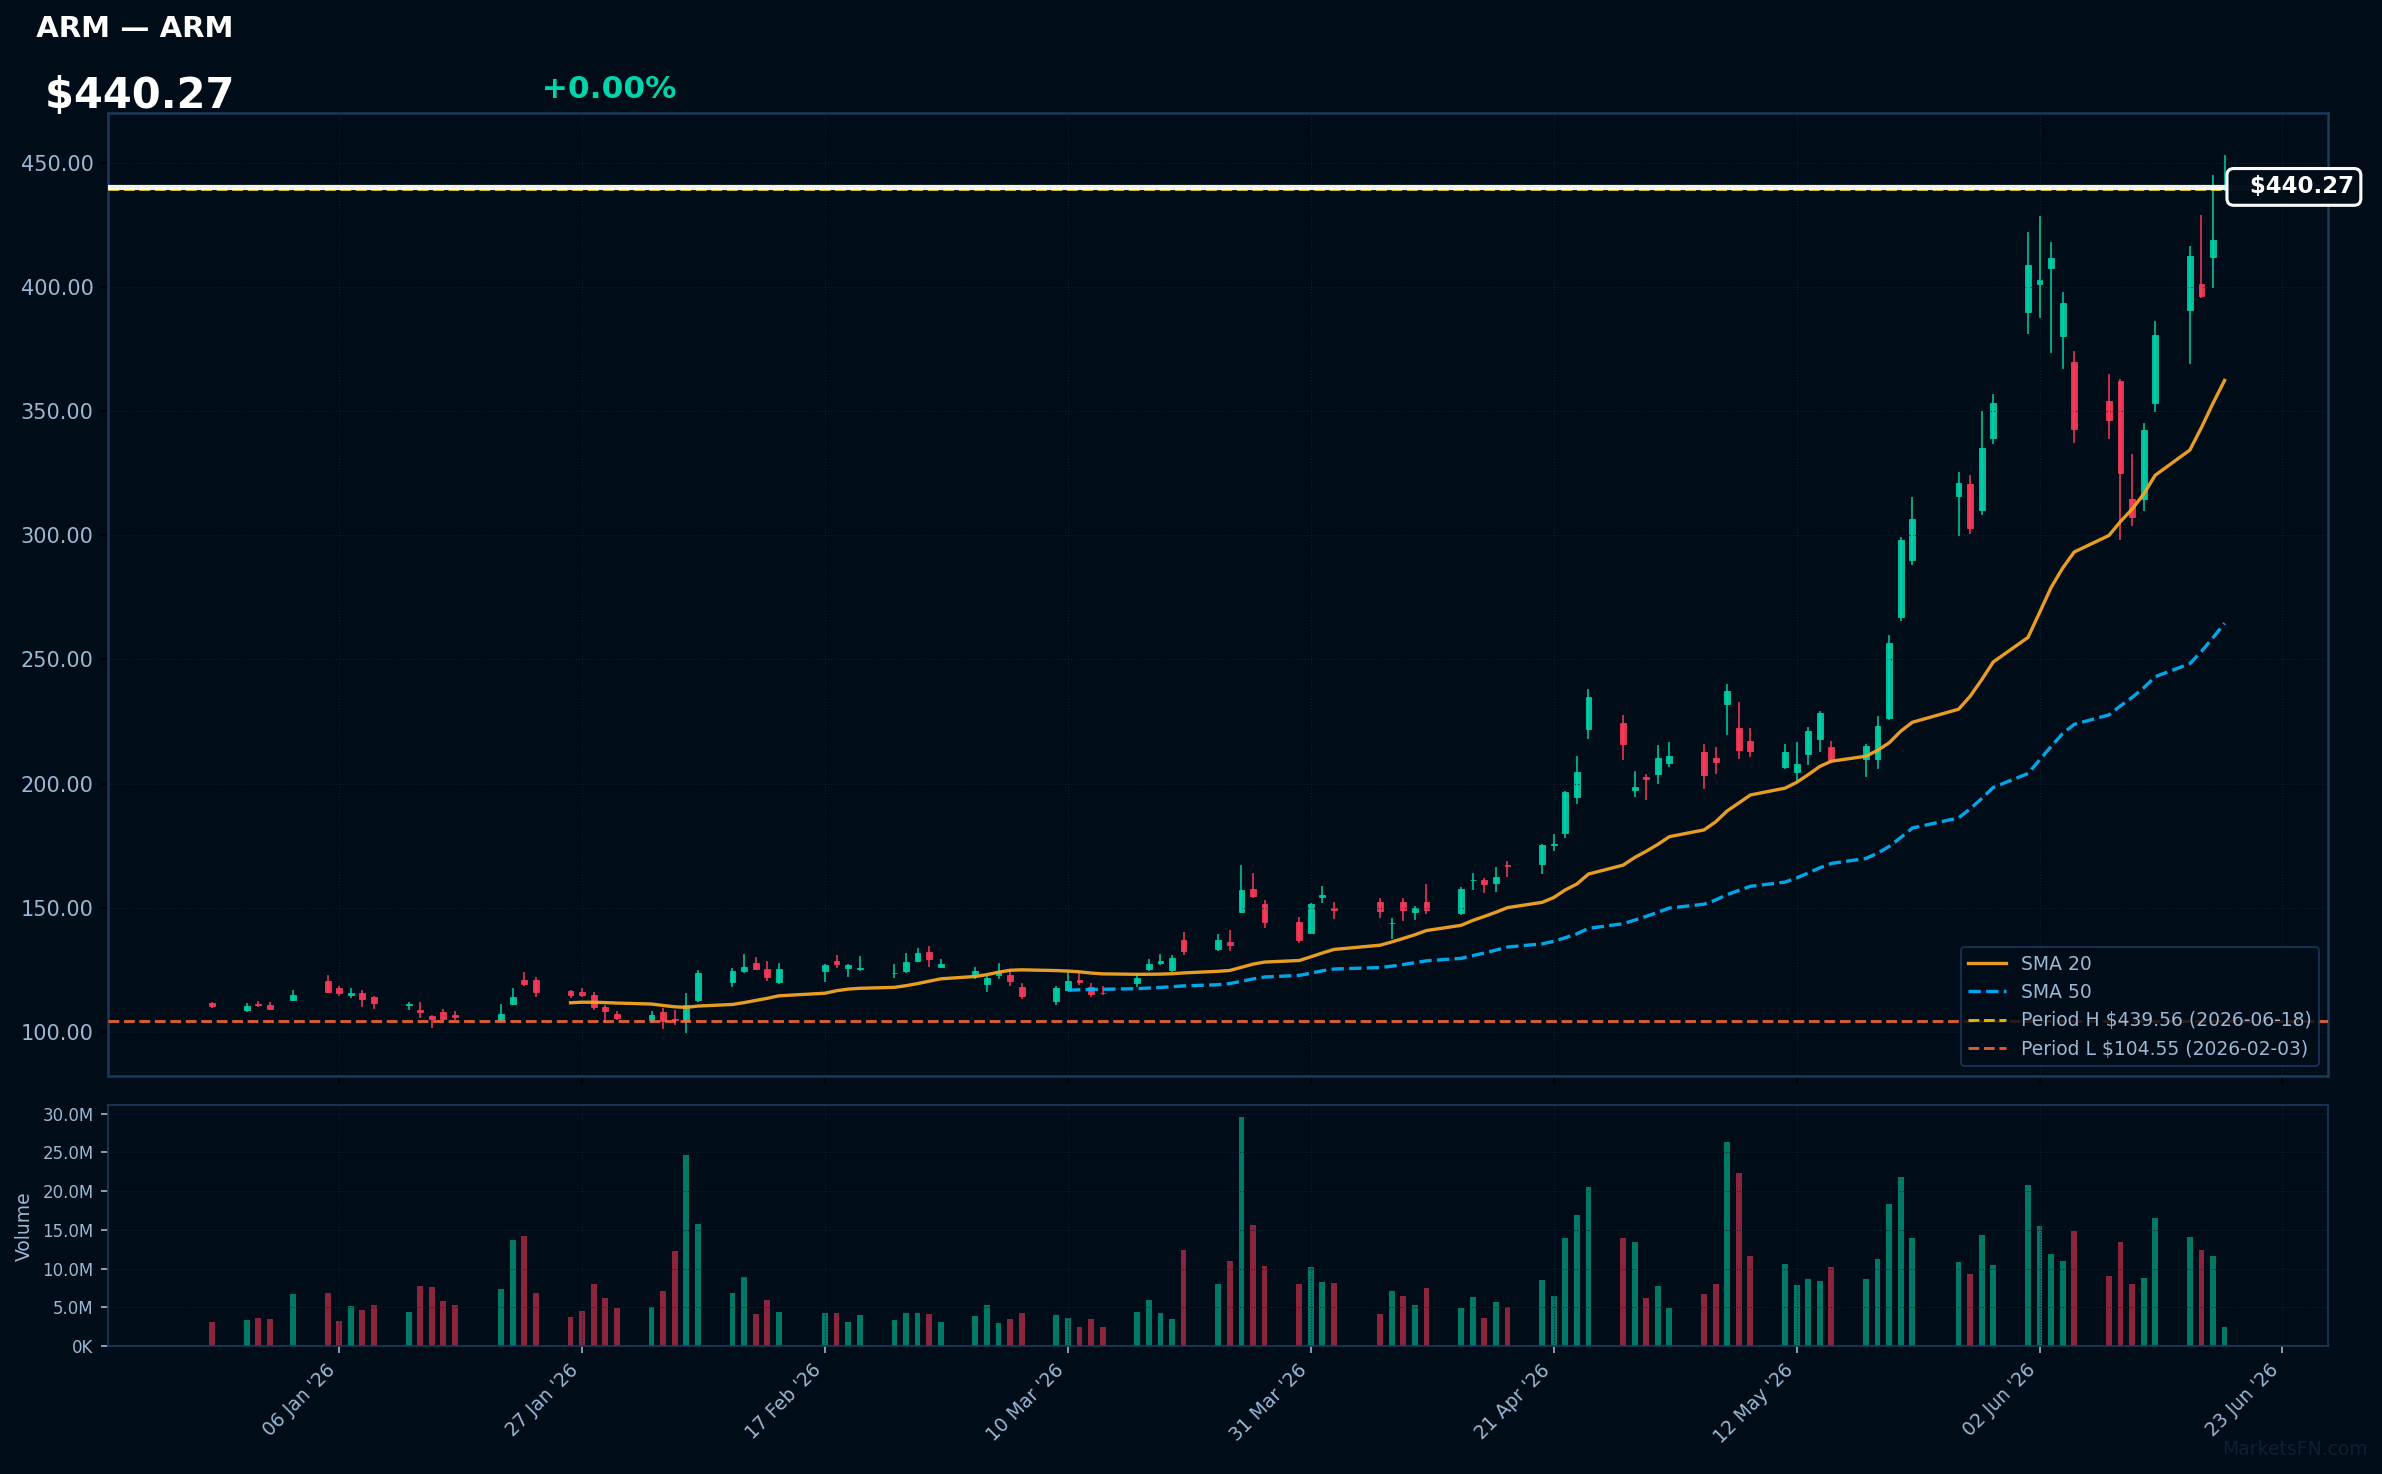
Task: Click the 100.00 price axis label
Action: click(x=57, y=1033)
